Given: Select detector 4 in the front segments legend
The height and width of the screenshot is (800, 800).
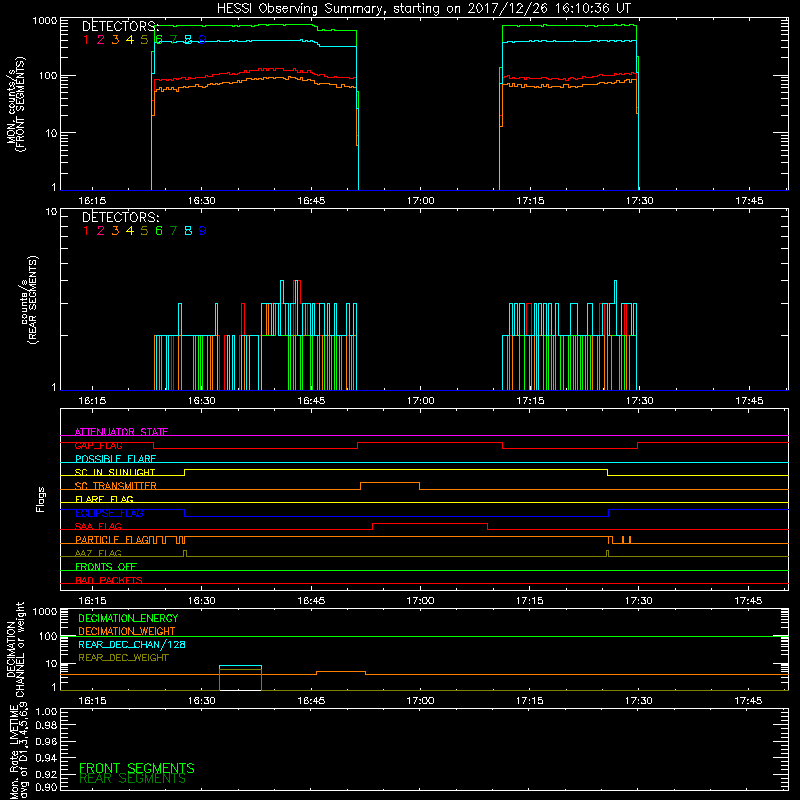Looking at the screenshot, I should [x=130, y=40].
